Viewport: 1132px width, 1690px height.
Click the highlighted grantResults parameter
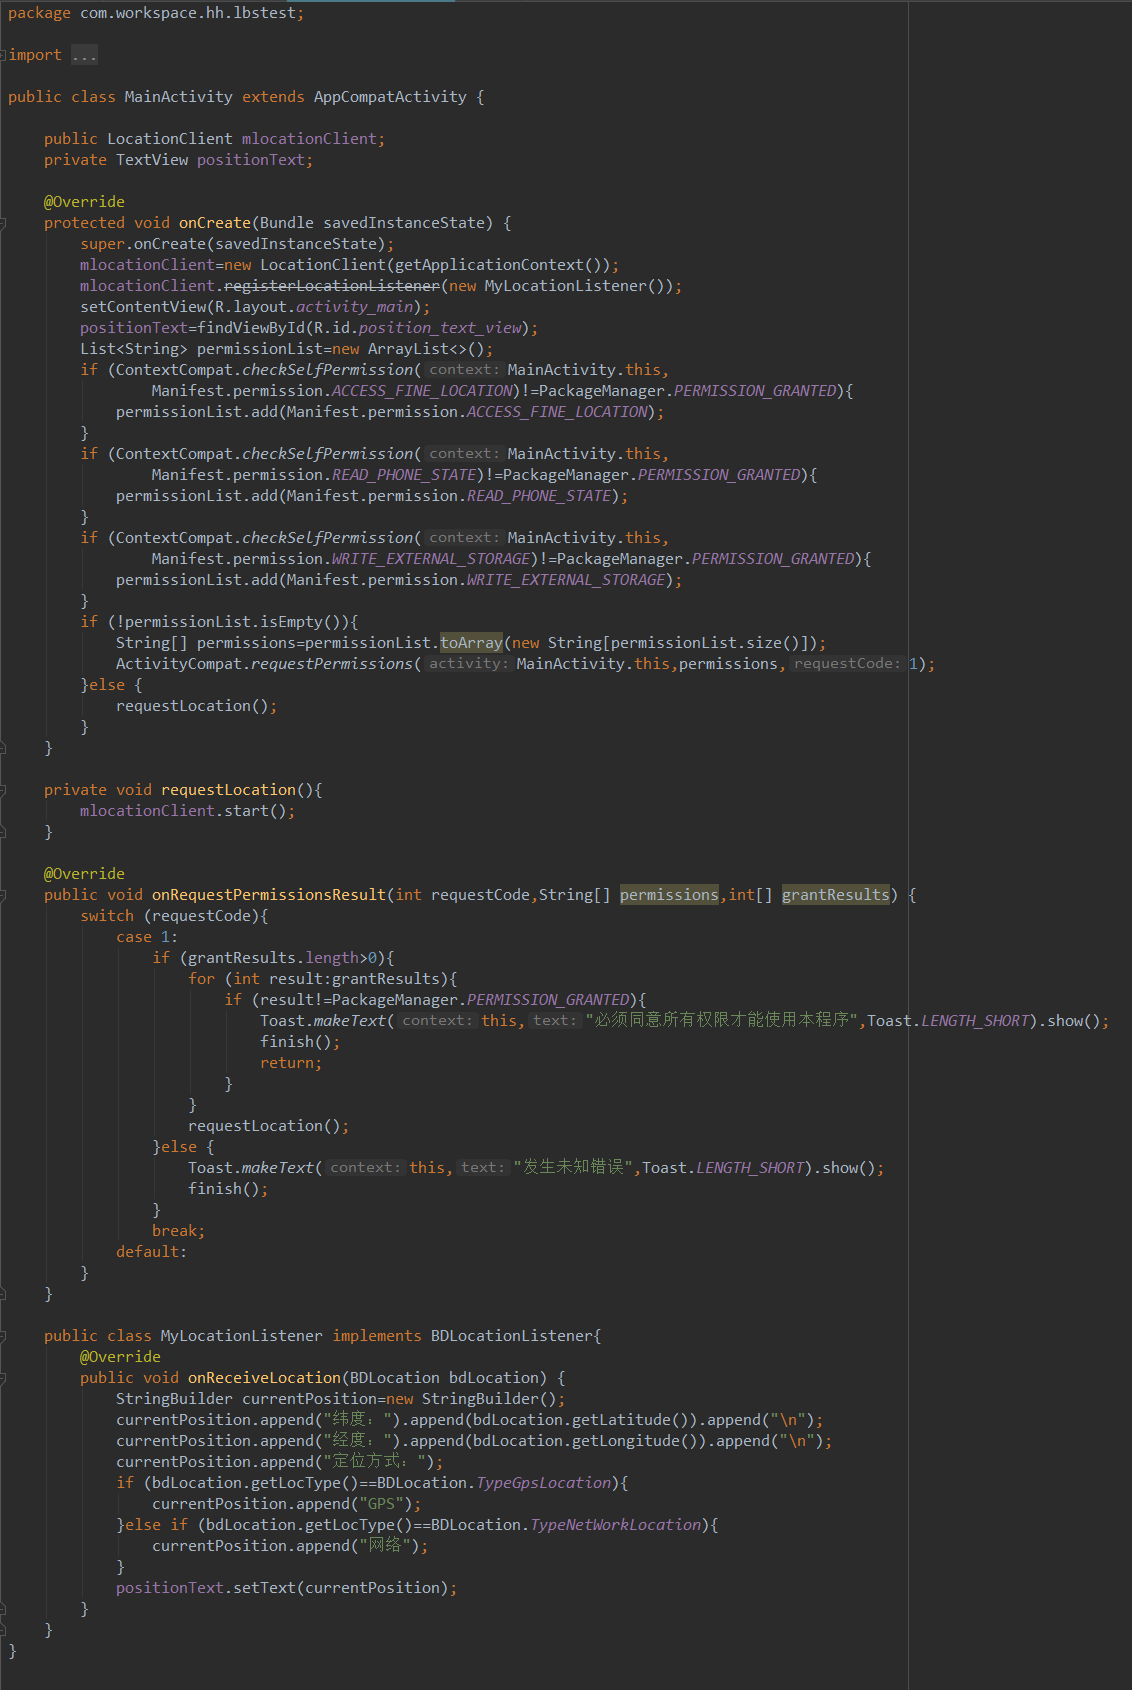836,895
